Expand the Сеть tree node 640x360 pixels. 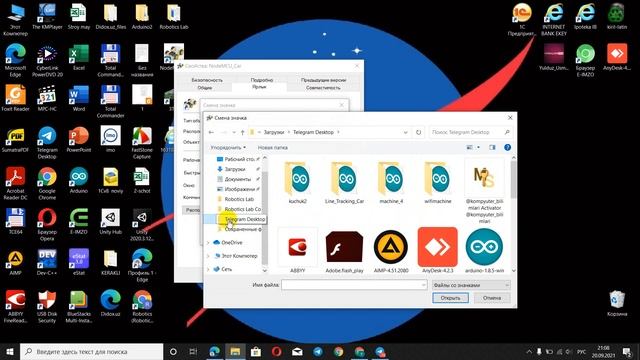pyautogui.click(x=208, y=269)
